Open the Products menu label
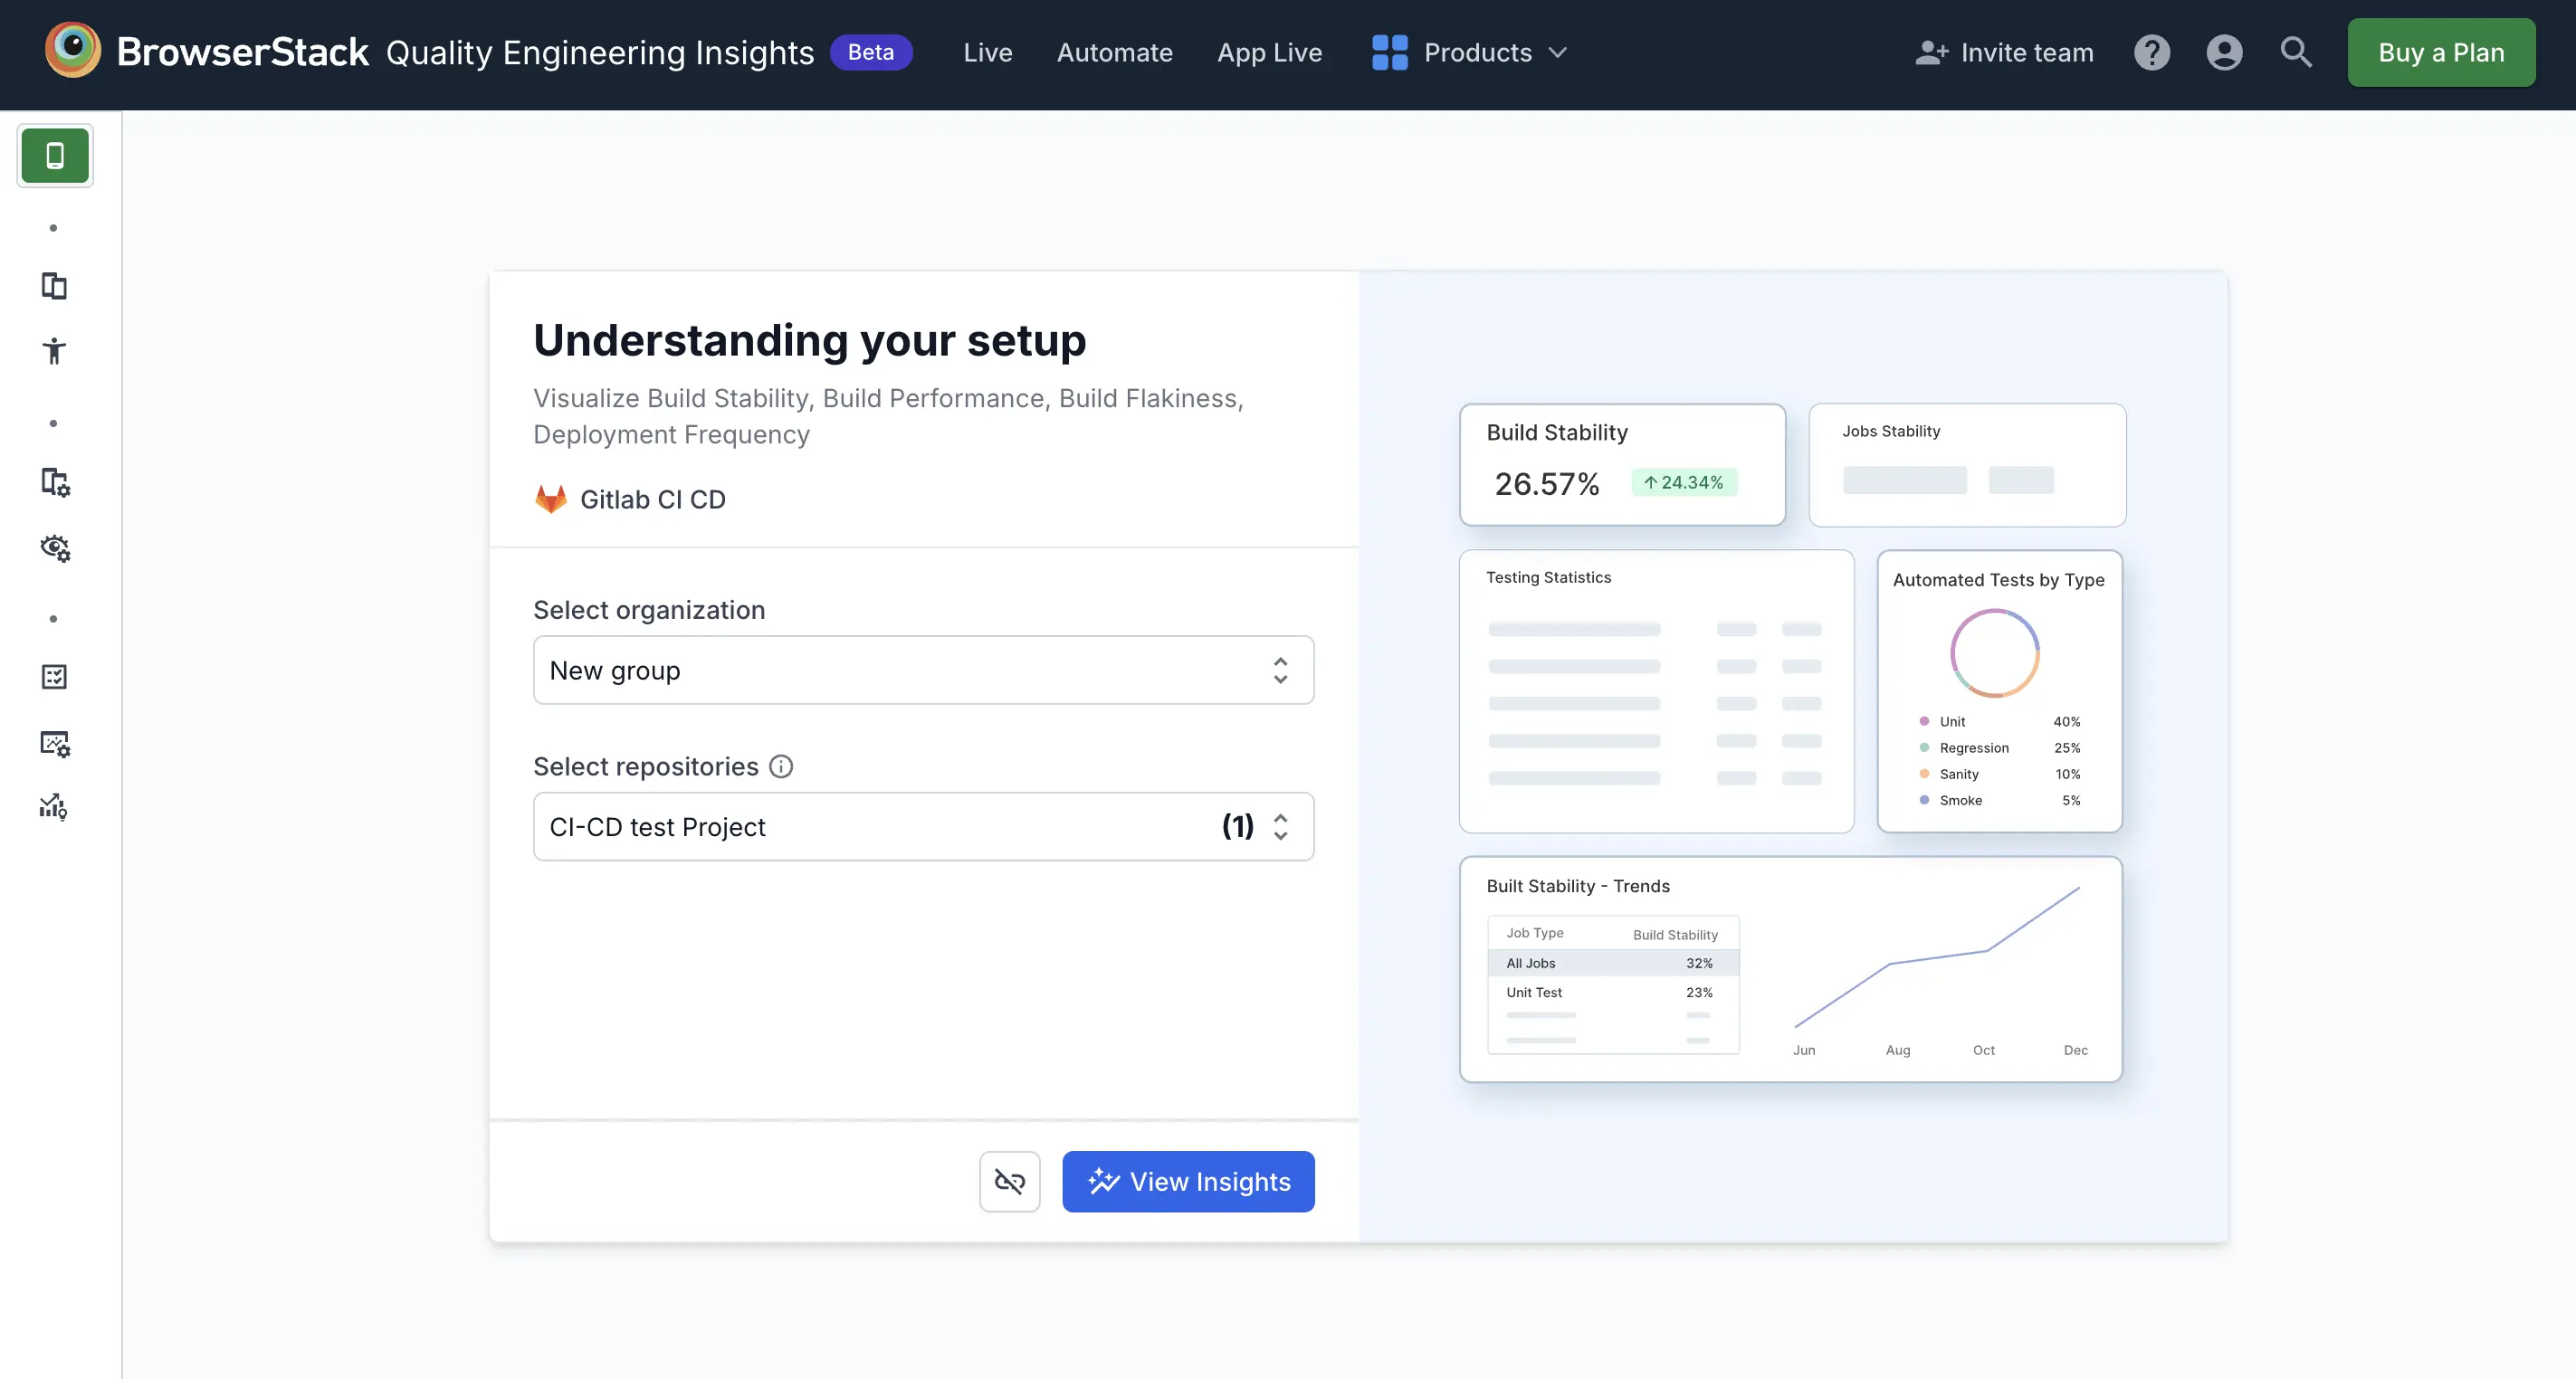 click(1477, 52)
